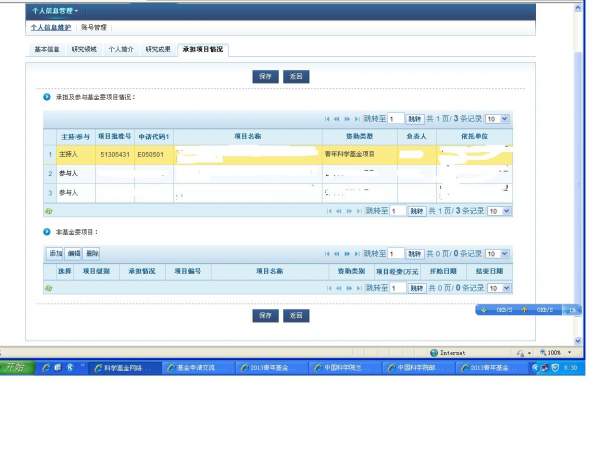Open the 个人信息管理 top menu
This screenshot has width=600, height=450.
click(54, 11)
